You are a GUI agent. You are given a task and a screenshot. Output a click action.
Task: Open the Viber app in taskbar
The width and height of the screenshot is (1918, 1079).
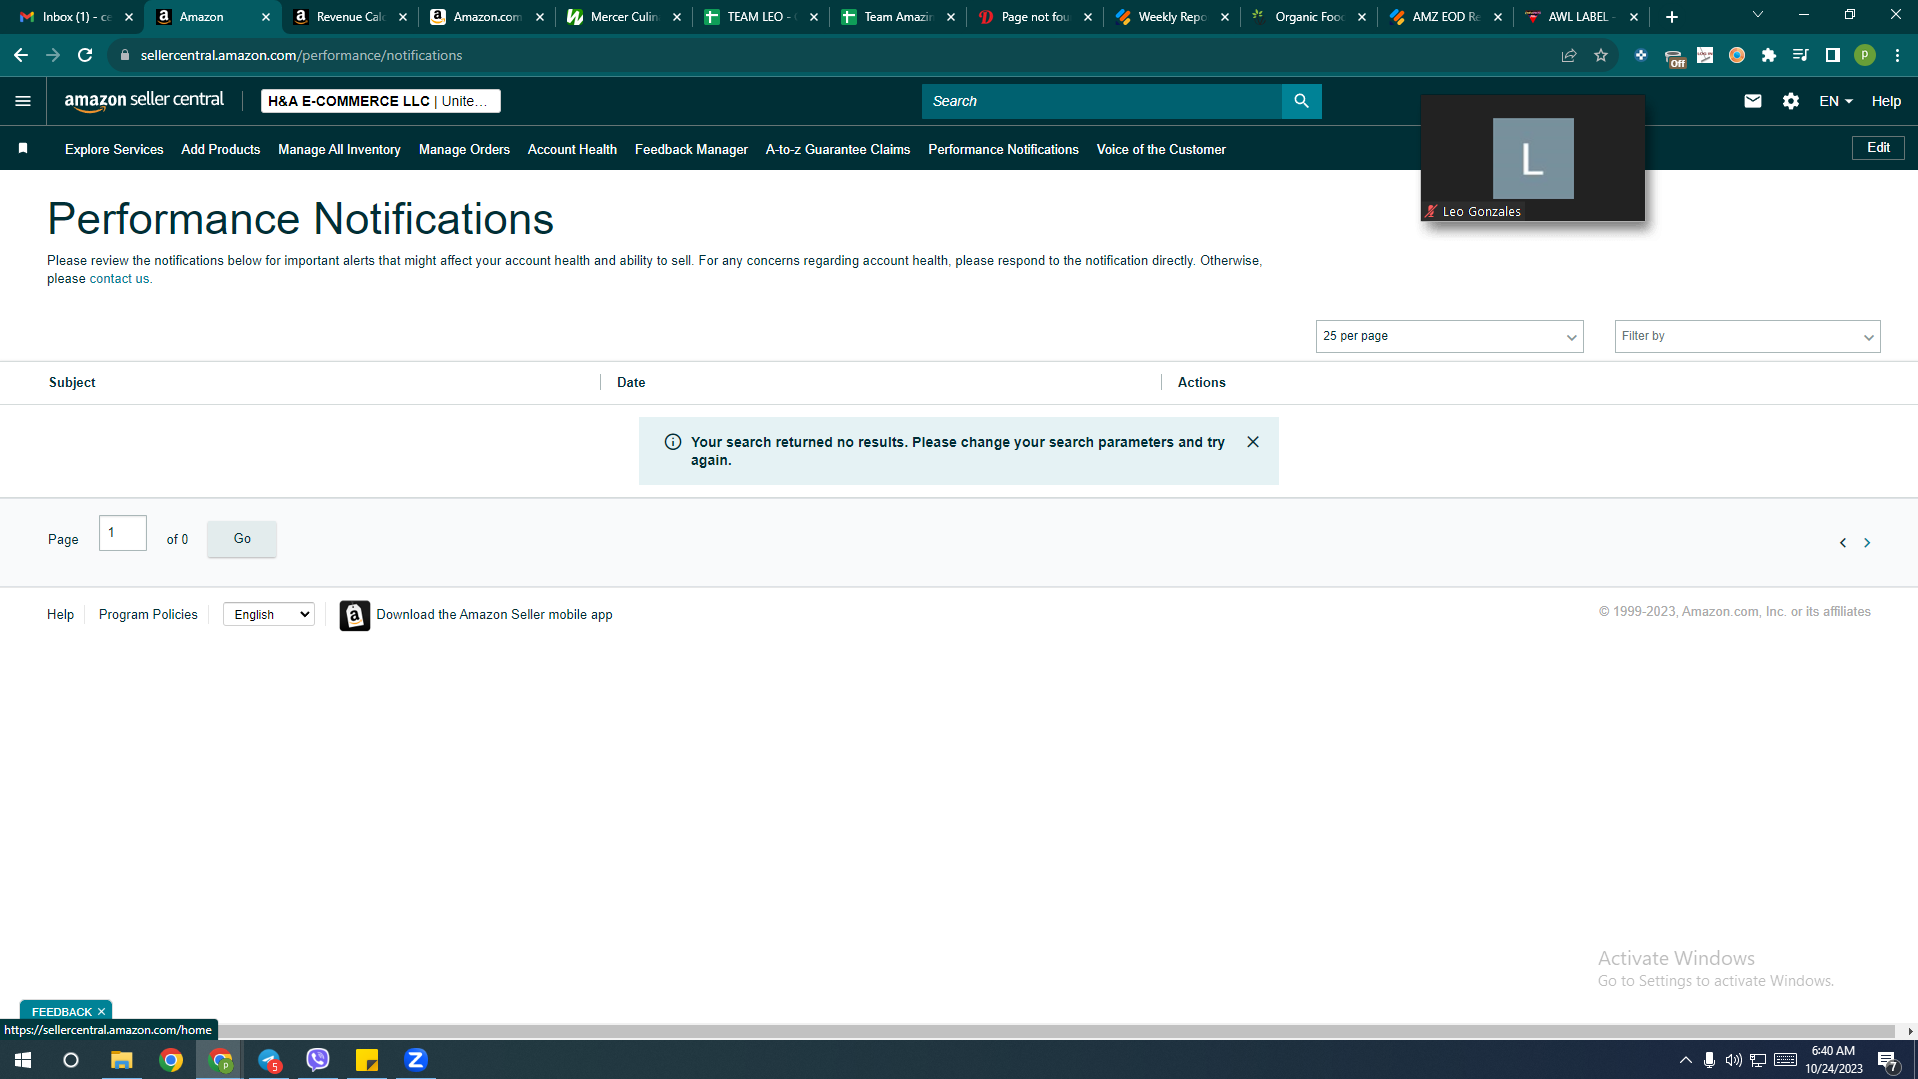click(x=318, y=1060)
